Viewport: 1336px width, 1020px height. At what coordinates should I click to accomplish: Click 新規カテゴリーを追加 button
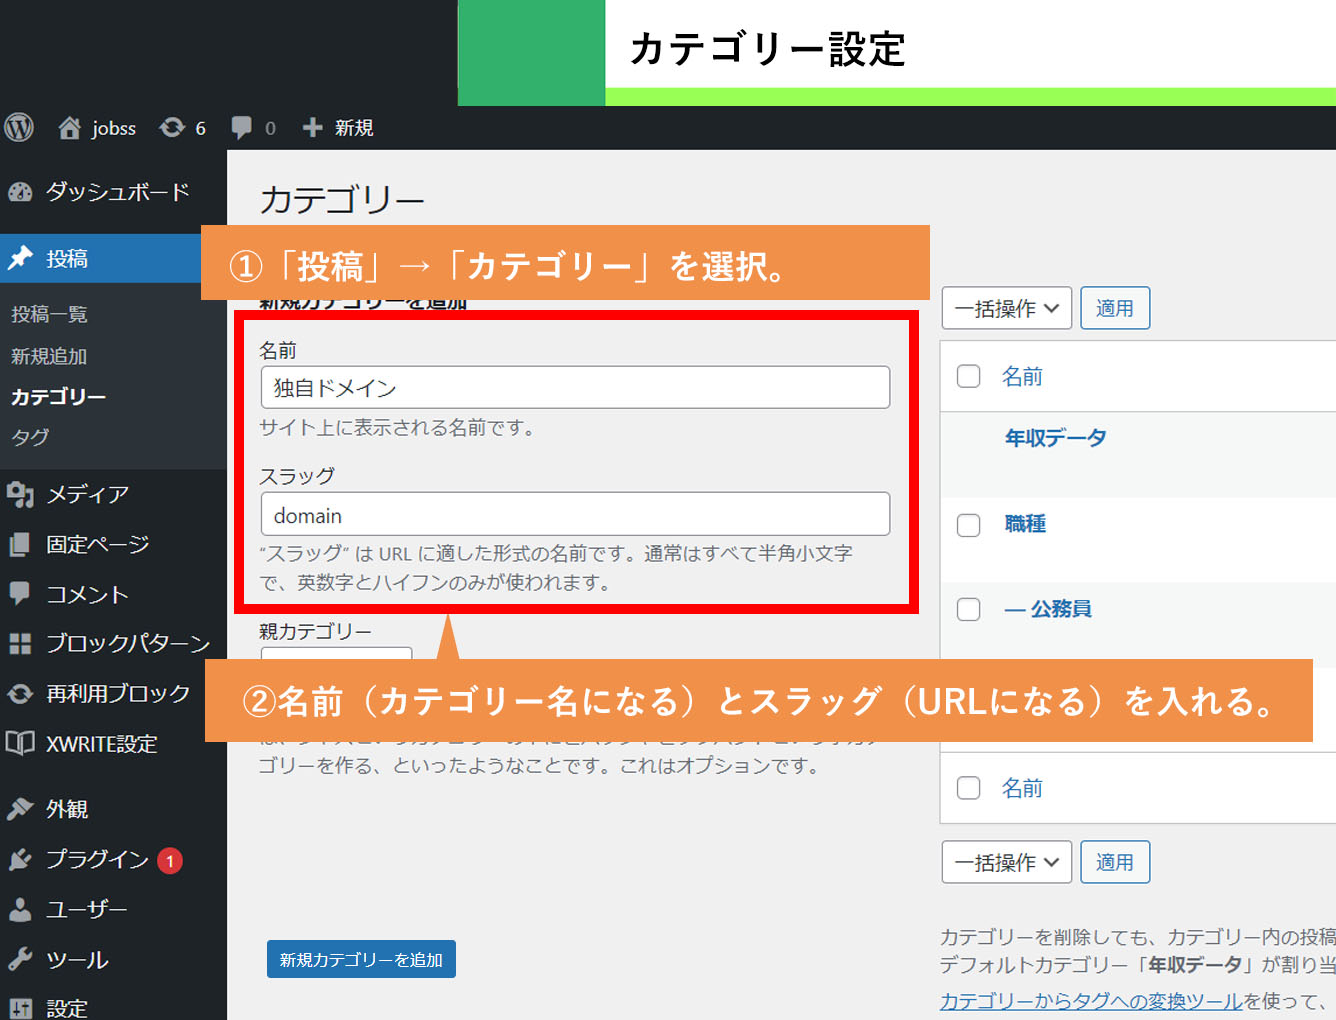point(361,959)
